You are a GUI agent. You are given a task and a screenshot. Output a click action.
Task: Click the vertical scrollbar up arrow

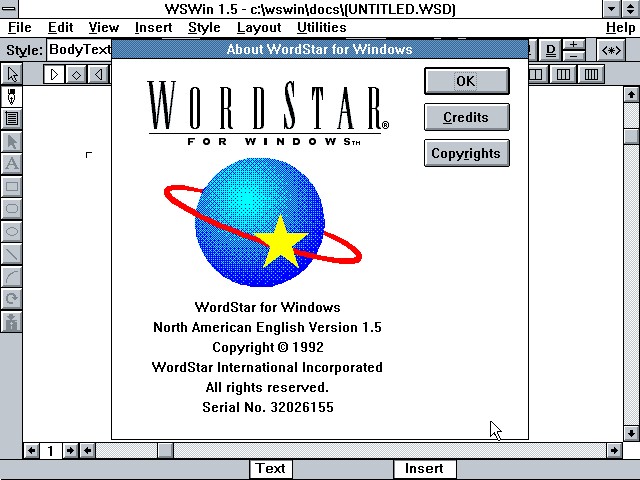pos(630,92)
